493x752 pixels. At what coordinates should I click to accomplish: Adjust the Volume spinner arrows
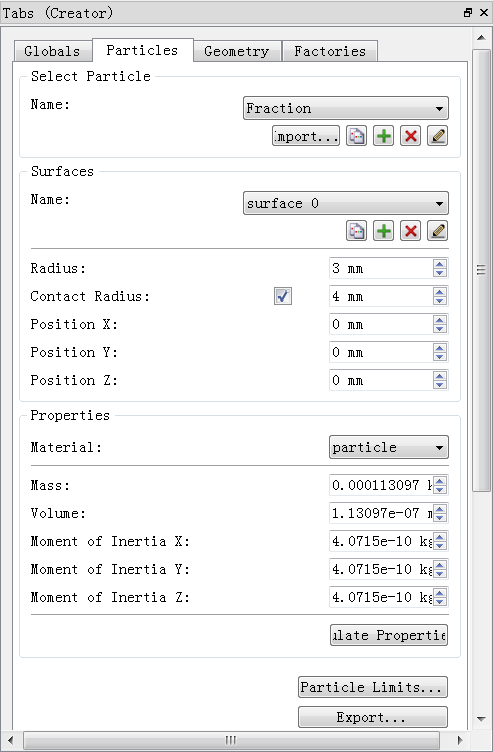tap(440, 513)
